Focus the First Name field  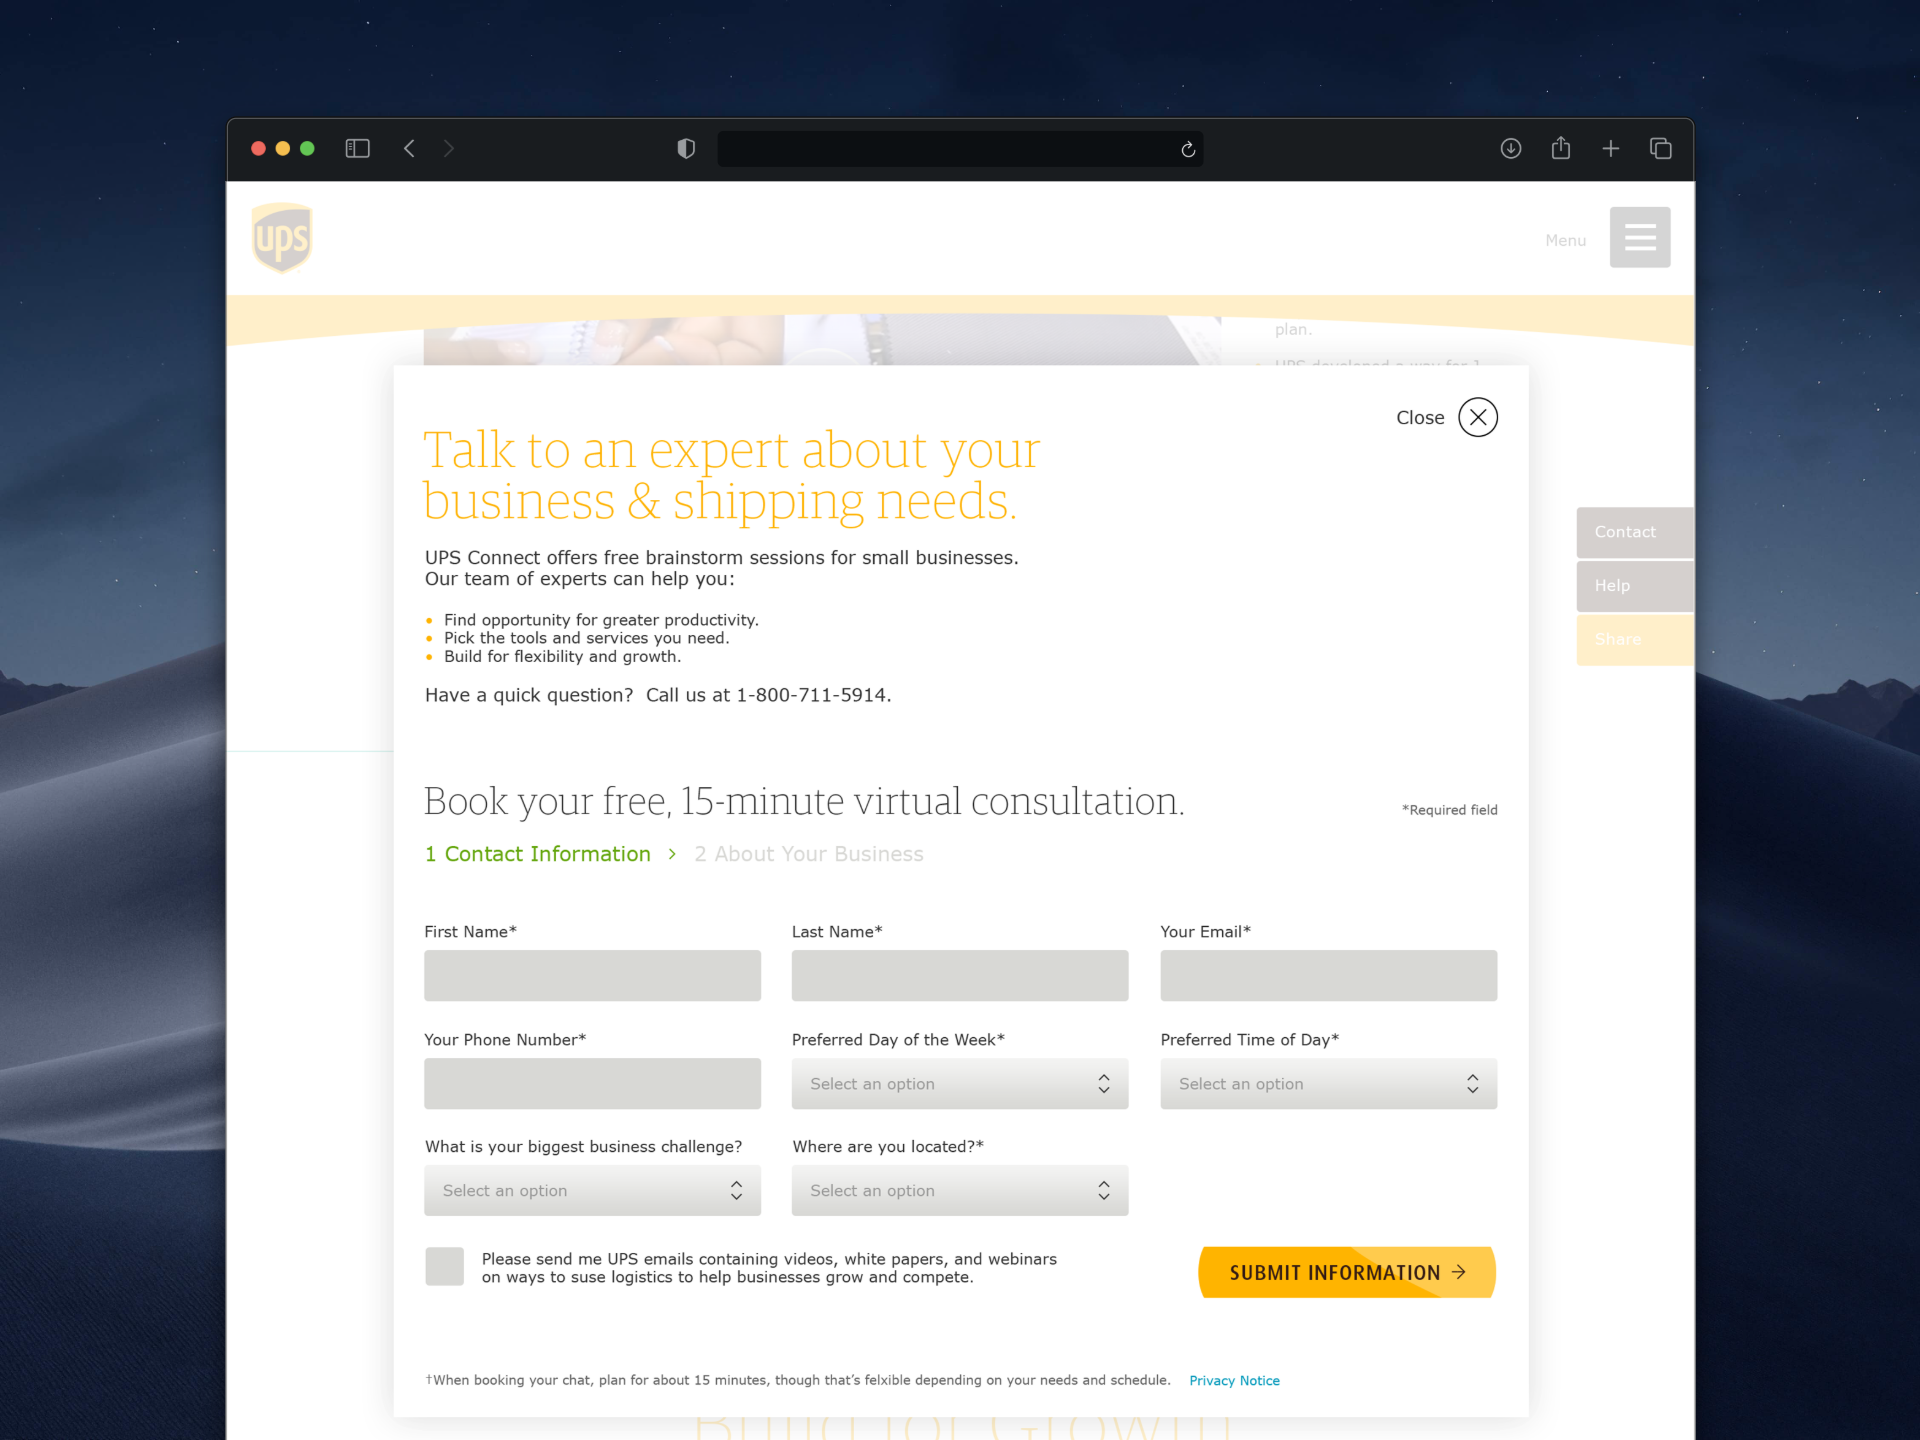[592, 976]
